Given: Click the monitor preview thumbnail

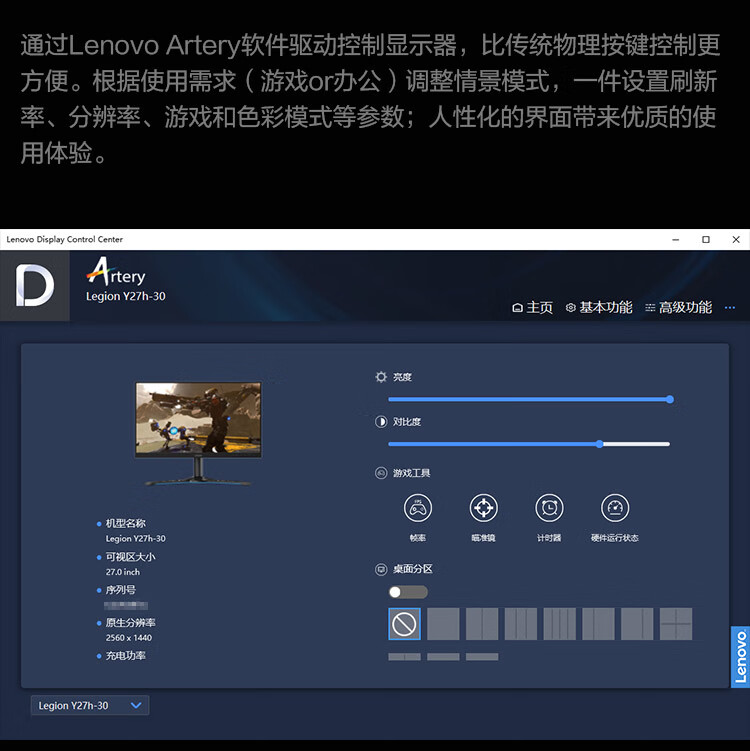Looking at the screenshot, I should [x=198, y=433].
